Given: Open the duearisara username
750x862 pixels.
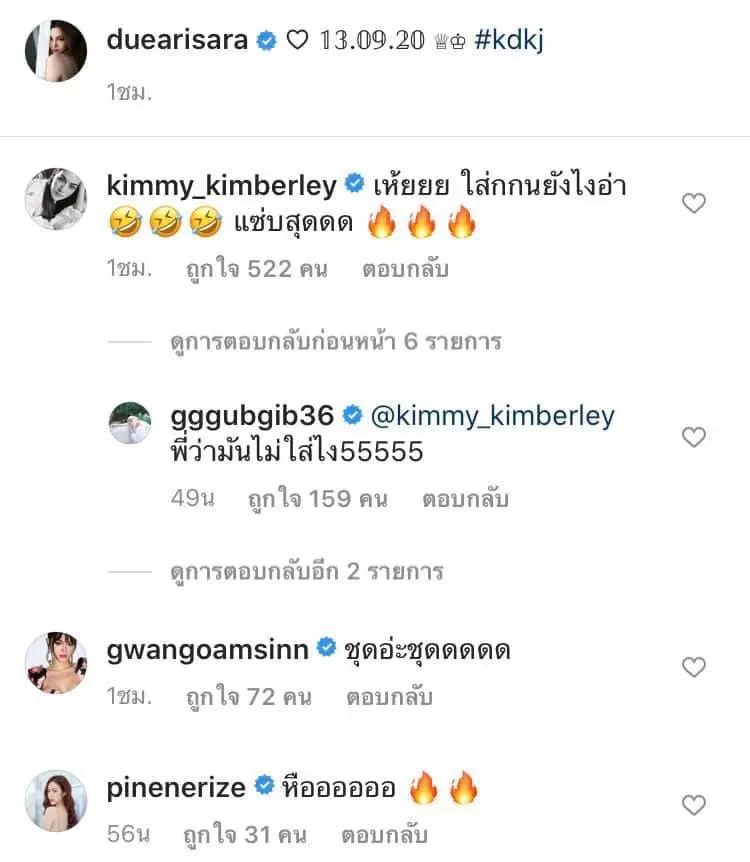Looking at the screenshot, I should pos(176,40).
